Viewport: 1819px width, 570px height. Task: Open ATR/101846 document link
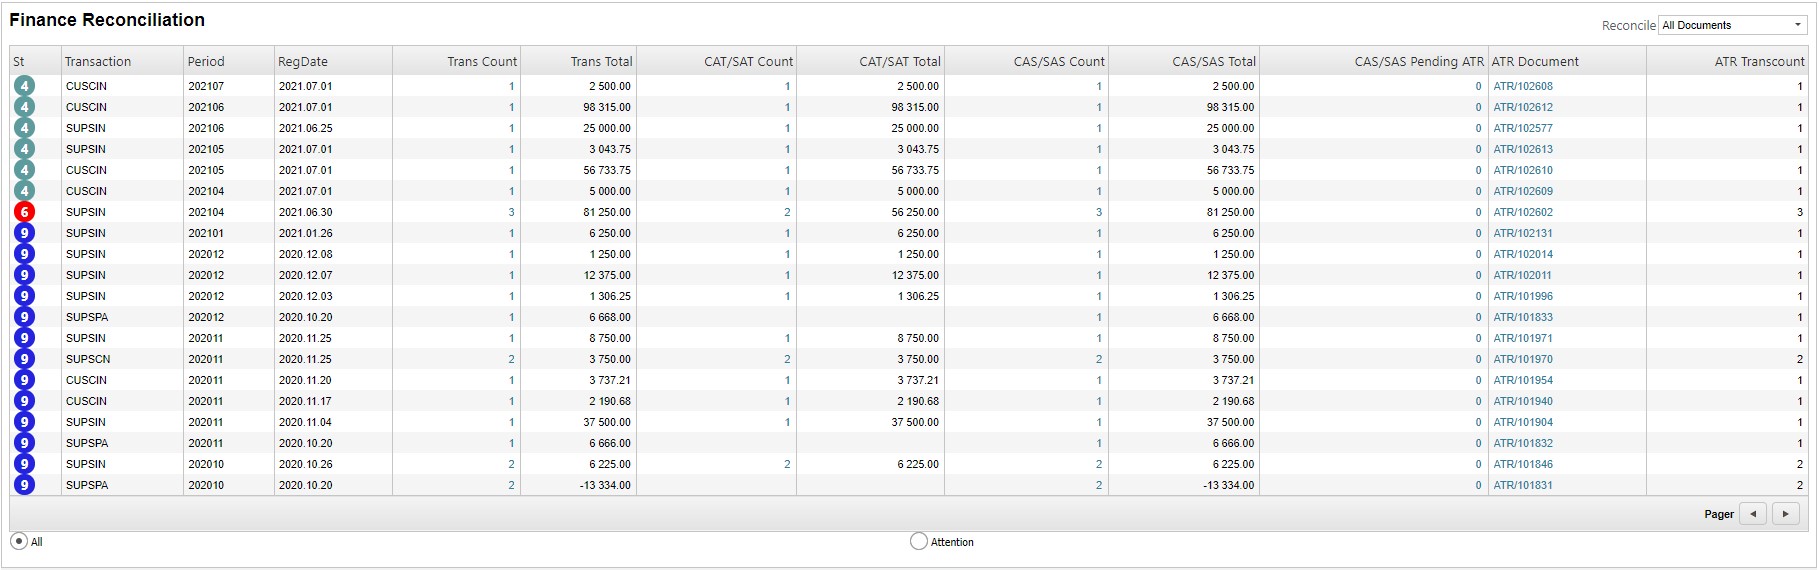click(1522, 464)
